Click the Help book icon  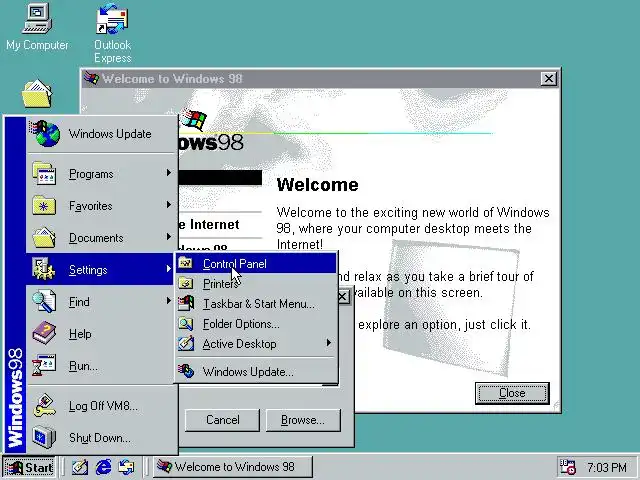pos(44,333)
